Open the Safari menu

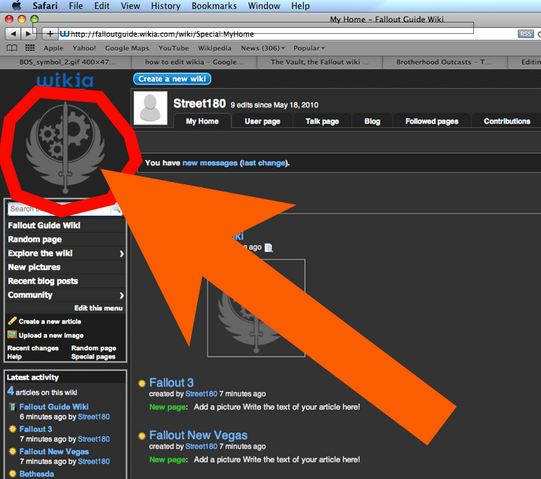[45, 6]
